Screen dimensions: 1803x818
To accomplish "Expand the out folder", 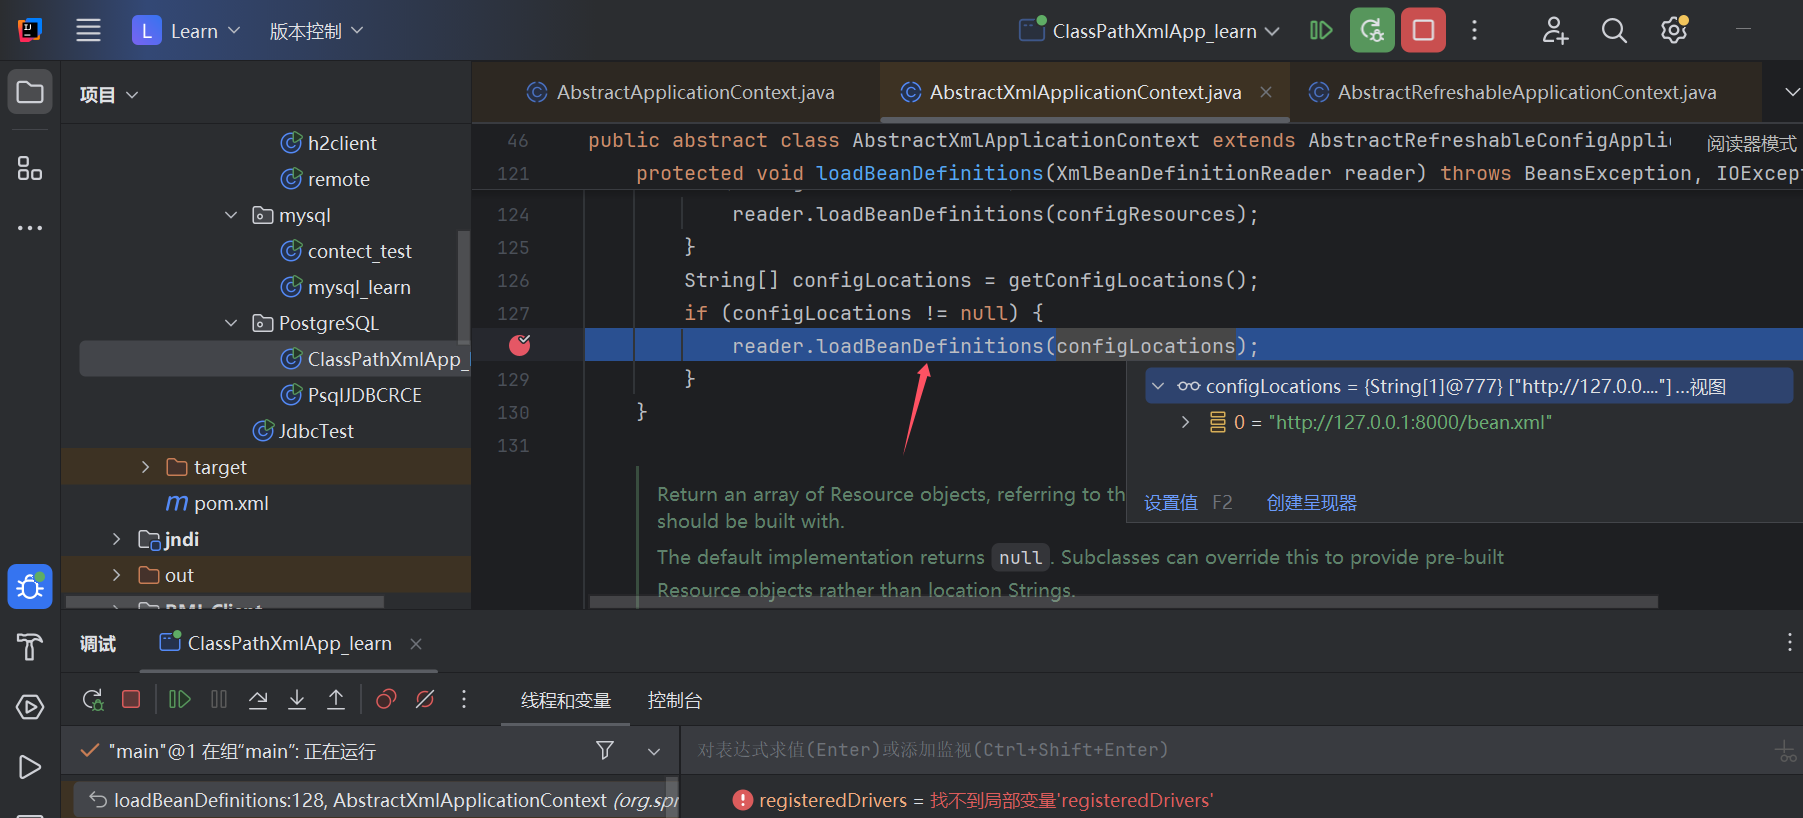I will point(117,575).
